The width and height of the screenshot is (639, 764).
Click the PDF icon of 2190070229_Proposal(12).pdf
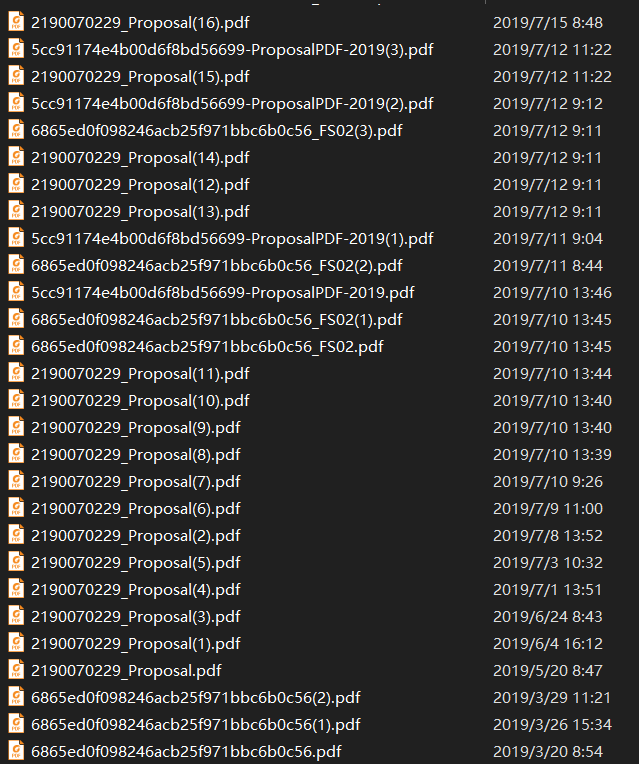pyautogui.click(x=16, y=184)
